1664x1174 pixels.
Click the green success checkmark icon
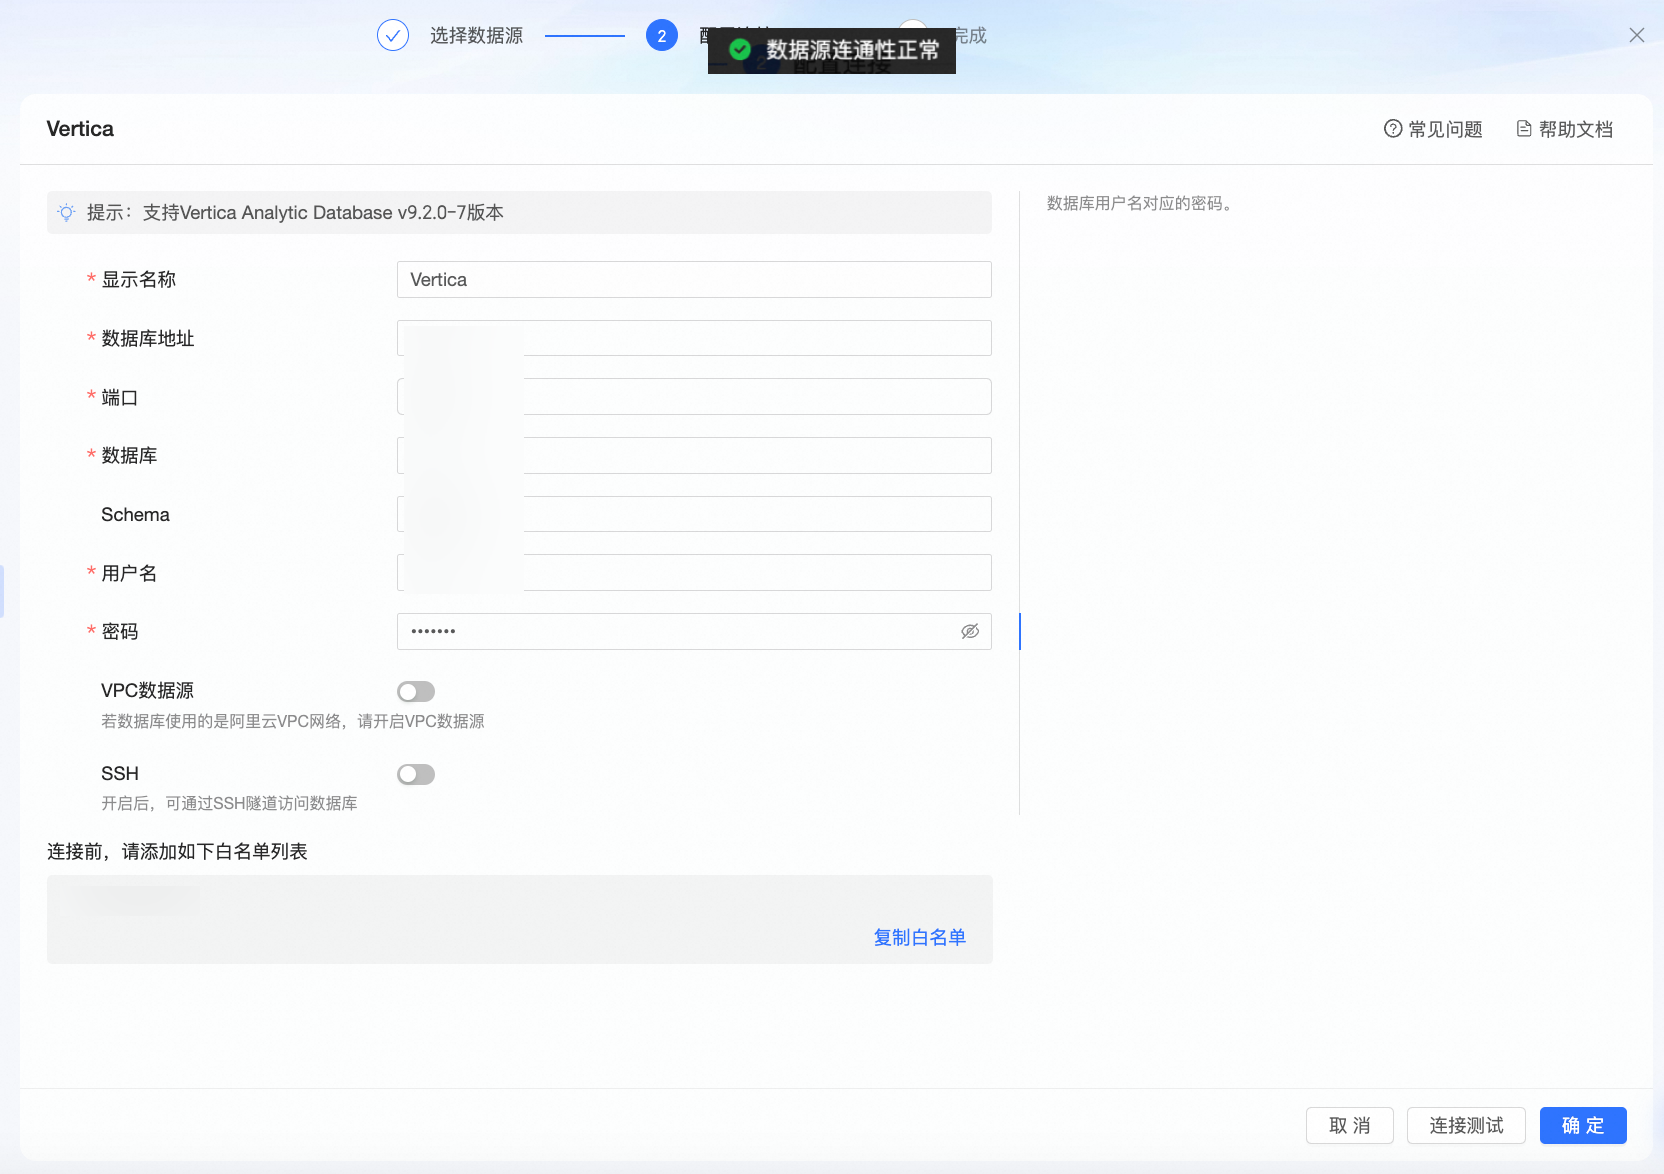[740, 49]
